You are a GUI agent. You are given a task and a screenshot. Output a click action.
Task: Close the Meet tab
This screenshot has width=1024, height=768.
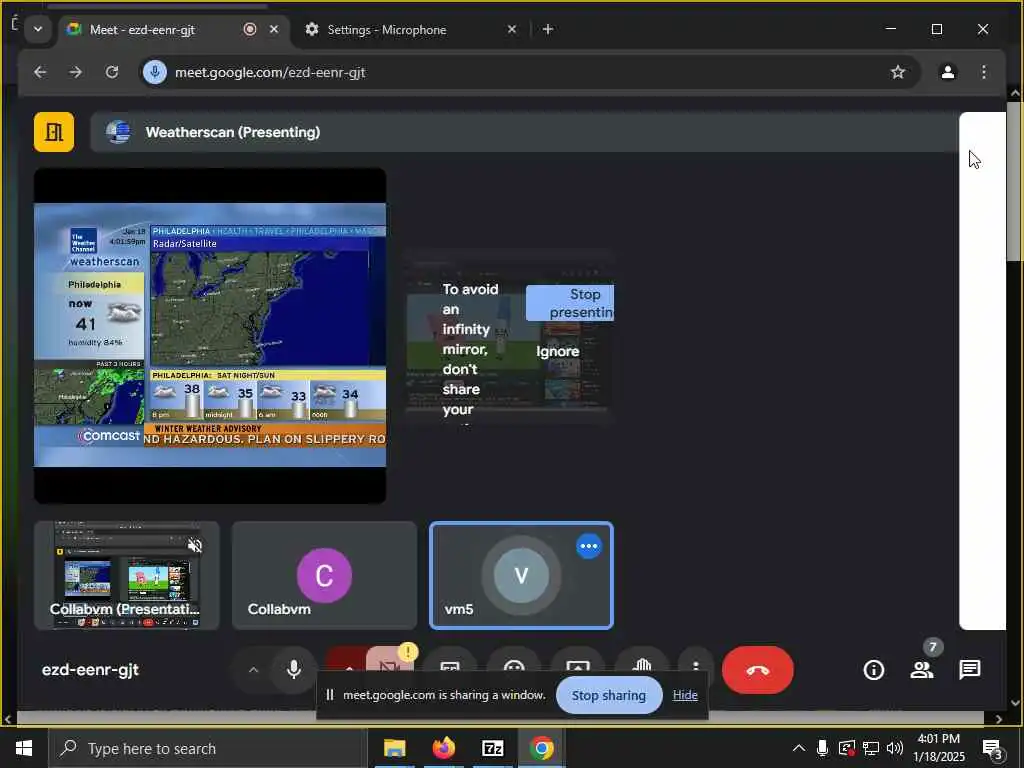pos(274,29)
